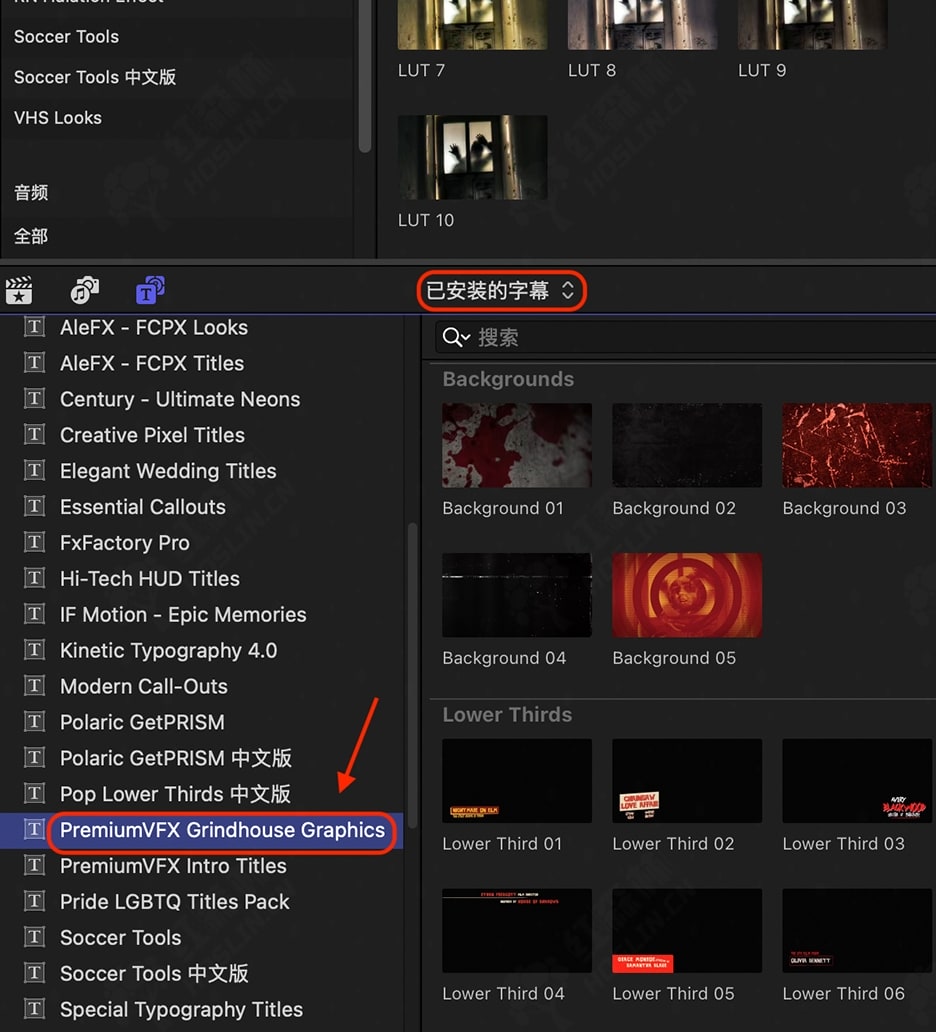936x1032 pixels.
Task: Select the LUT 7 effect thumbnail
Action: coord(472,24)
